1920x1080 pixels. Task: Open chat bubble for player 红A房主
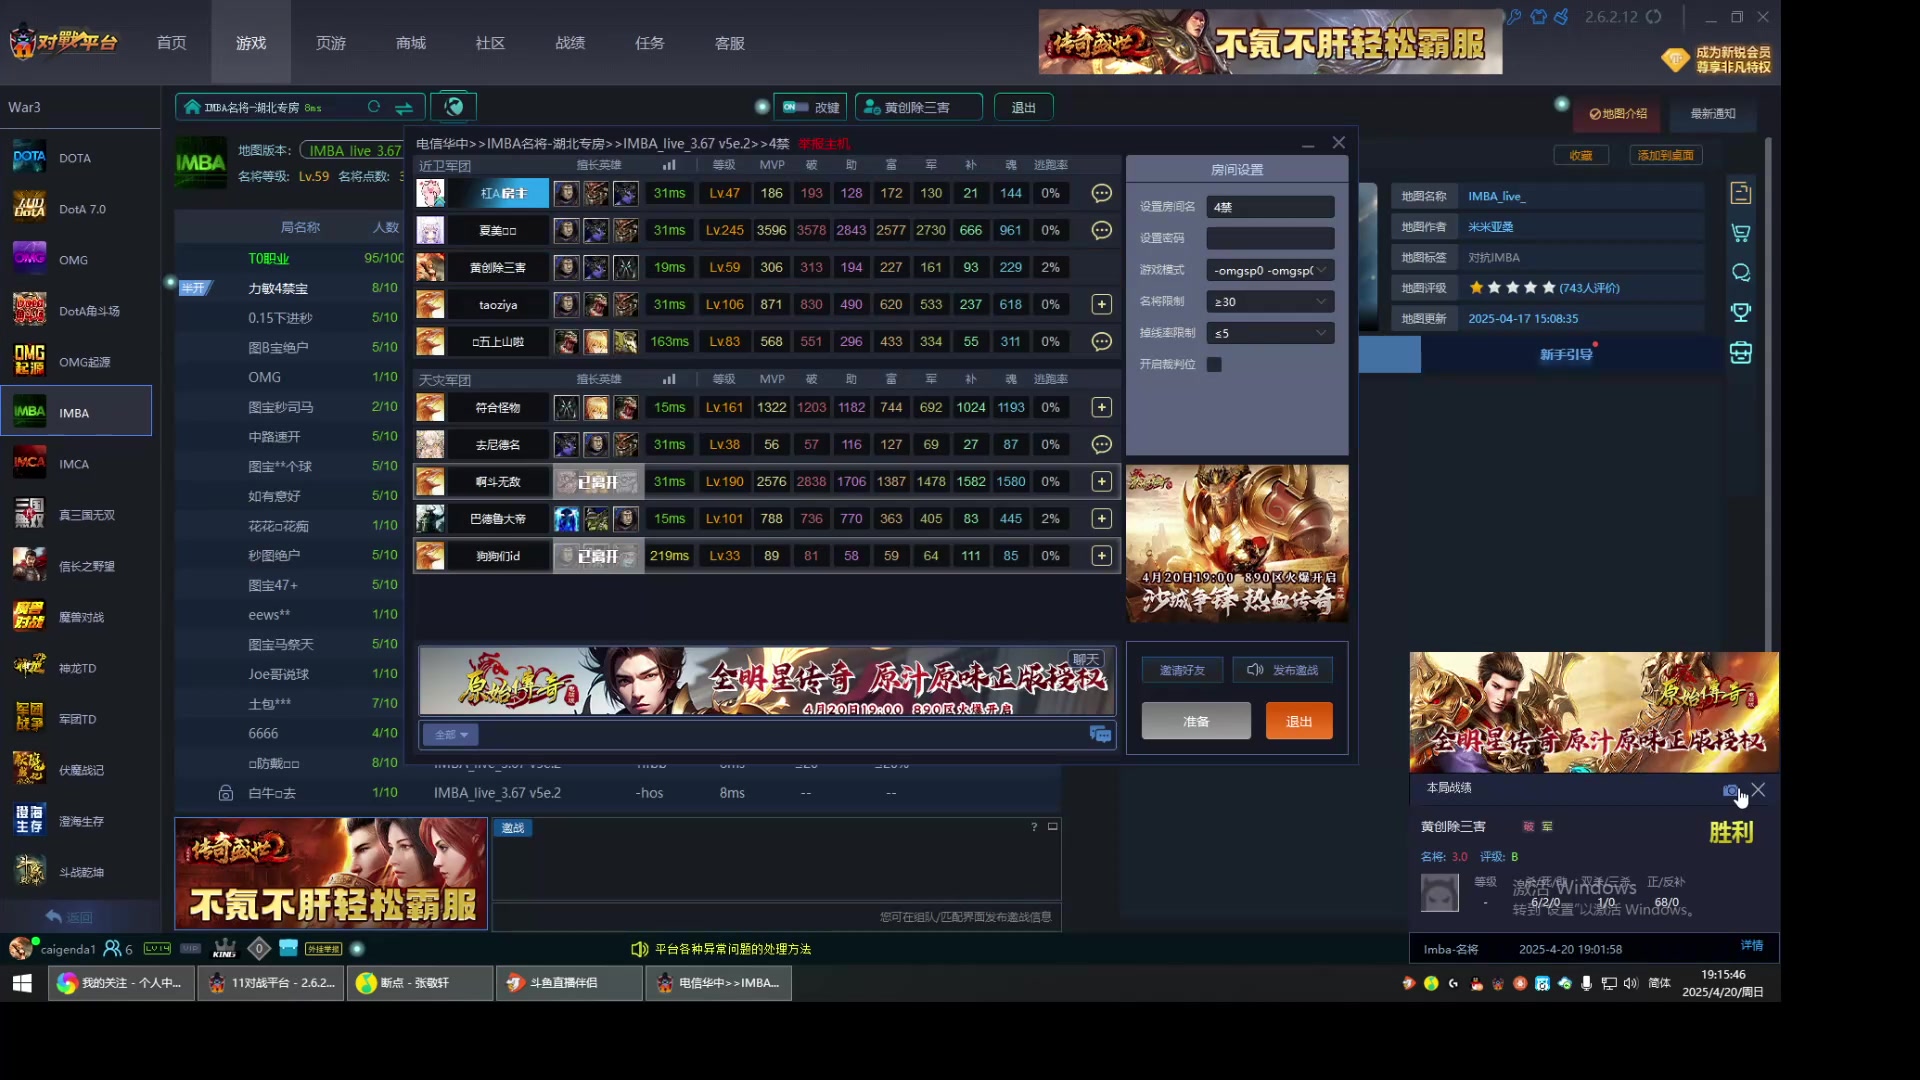click(1101, 193)
